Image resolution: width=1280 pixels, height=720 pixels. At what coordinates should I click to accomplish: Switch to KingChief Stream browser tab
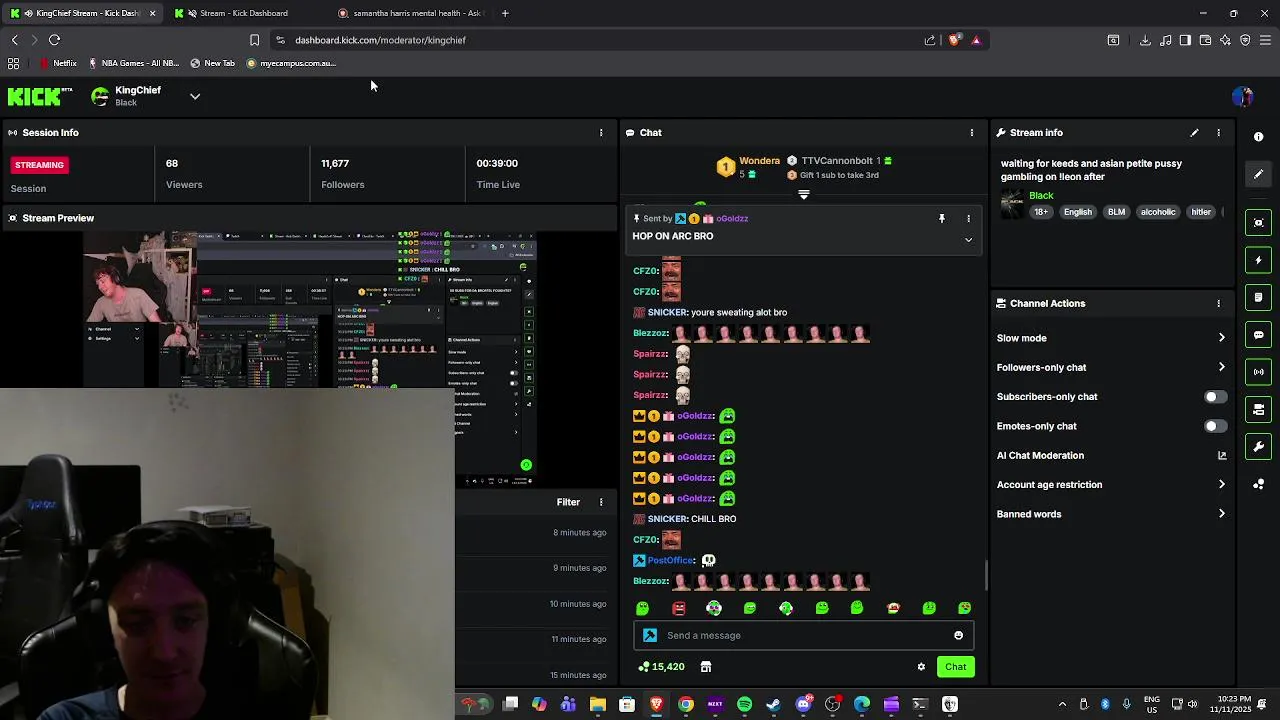click(84, 13)
